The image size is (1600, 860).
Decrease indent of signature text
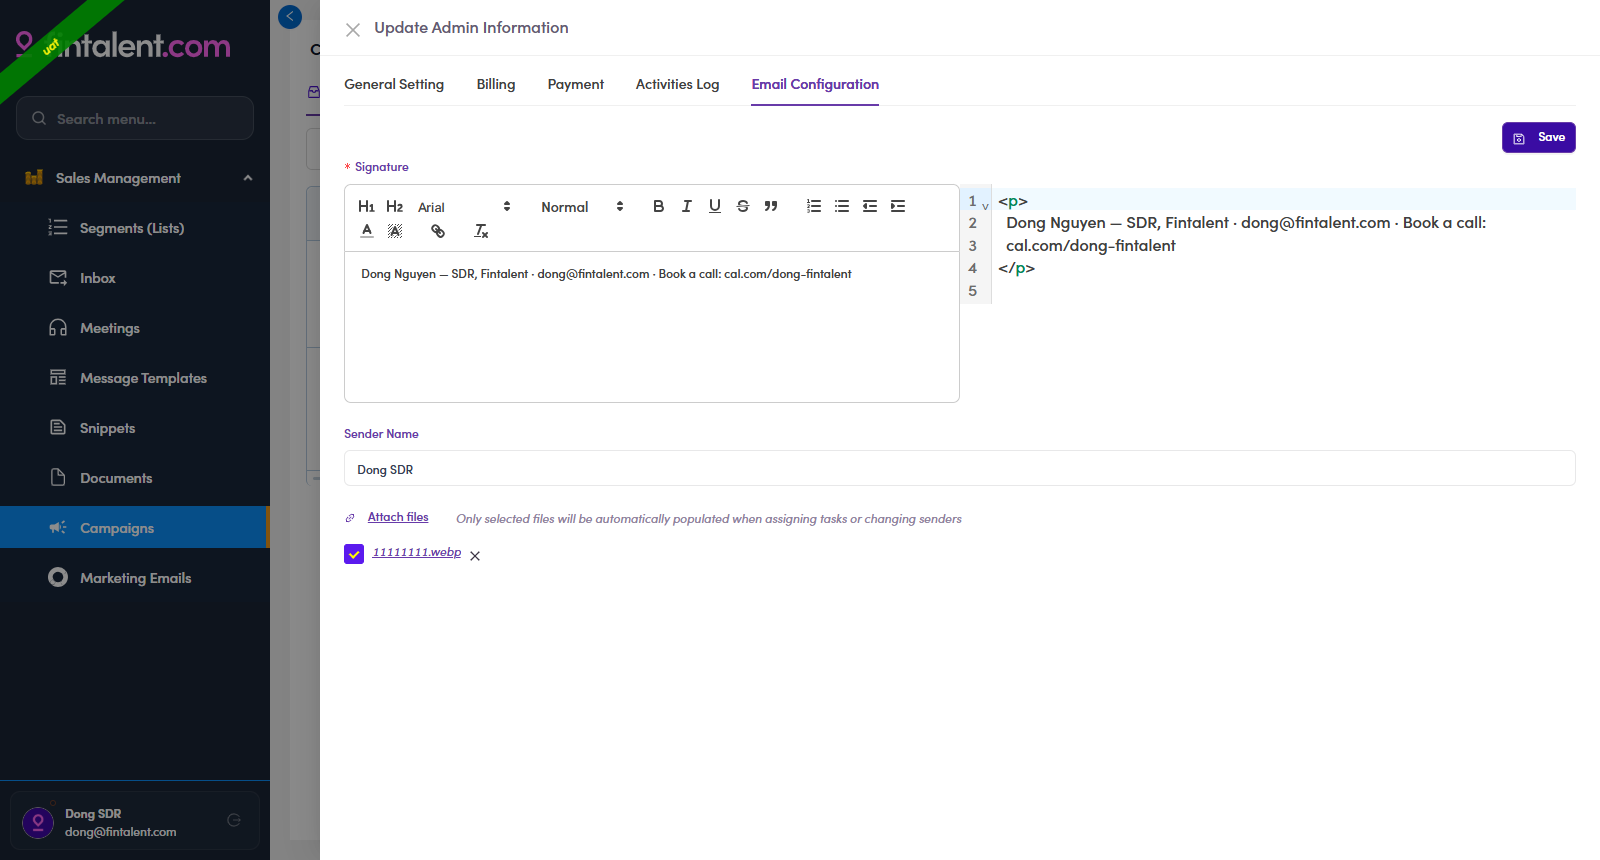[870, 206]
